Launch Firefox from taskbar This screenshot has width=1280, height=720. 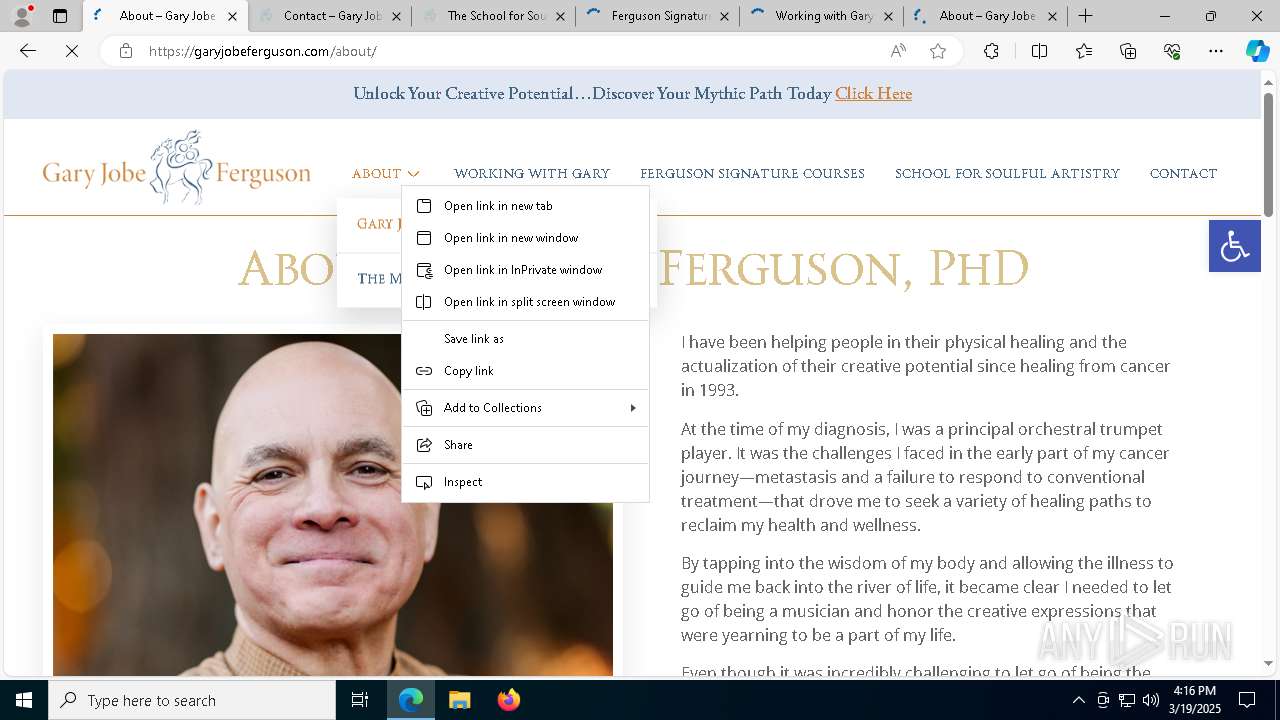(x=509, y=700)
